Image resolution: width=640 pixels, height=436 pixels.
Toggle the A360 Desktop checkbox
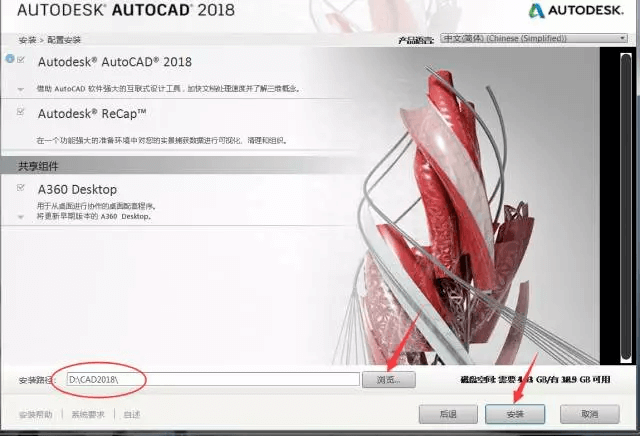coord(20,187)
